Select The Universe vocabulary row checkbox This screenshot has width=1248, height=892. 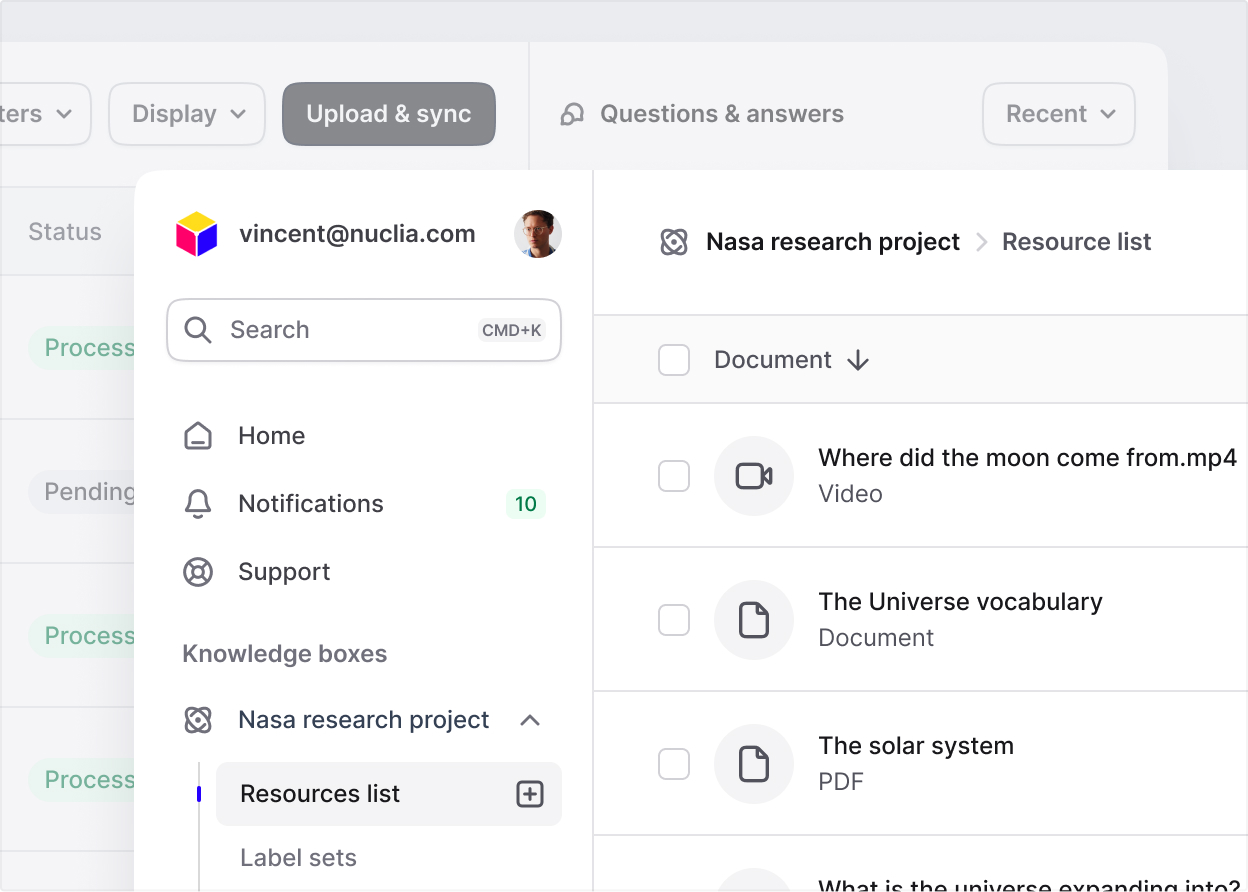tap(674, 620)
